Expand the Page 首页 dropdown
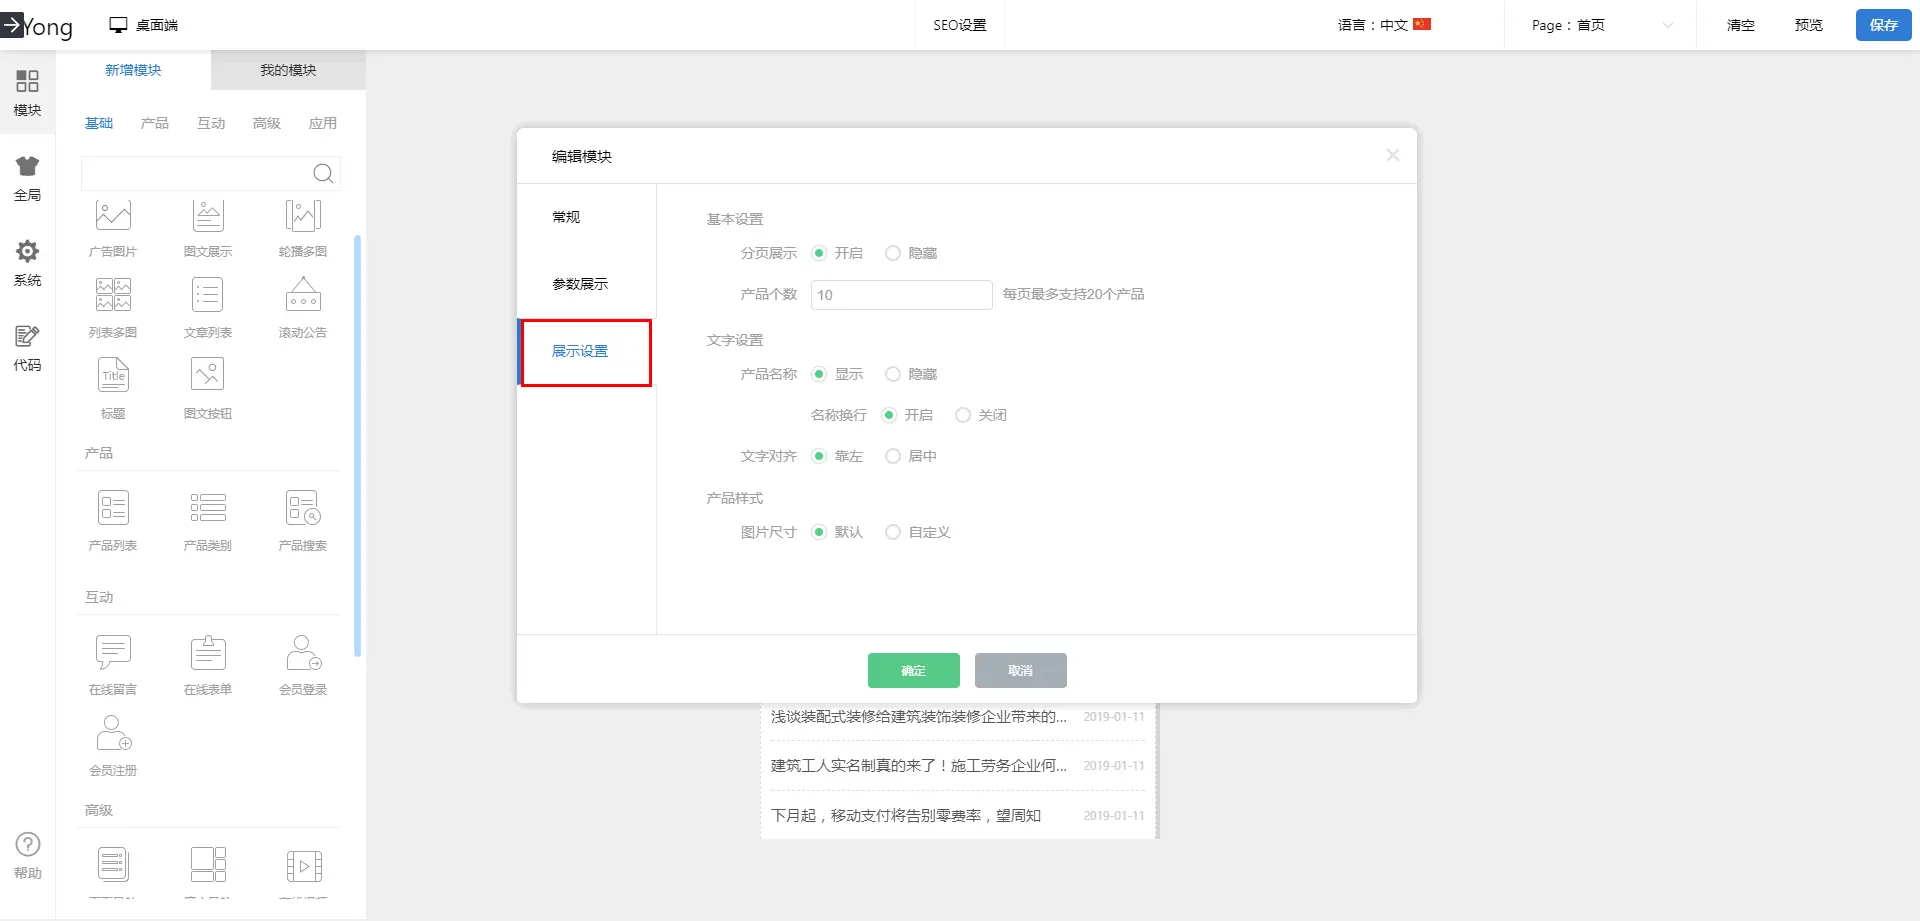The image size is (1920, 921). coord(1600,25)
